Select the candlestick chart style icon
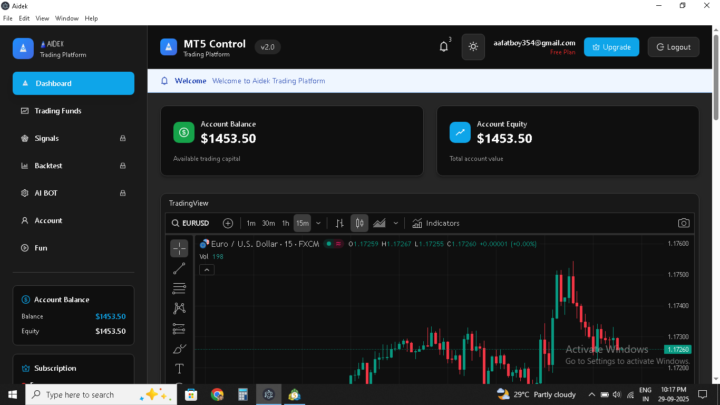 click(x=359, y=223)
